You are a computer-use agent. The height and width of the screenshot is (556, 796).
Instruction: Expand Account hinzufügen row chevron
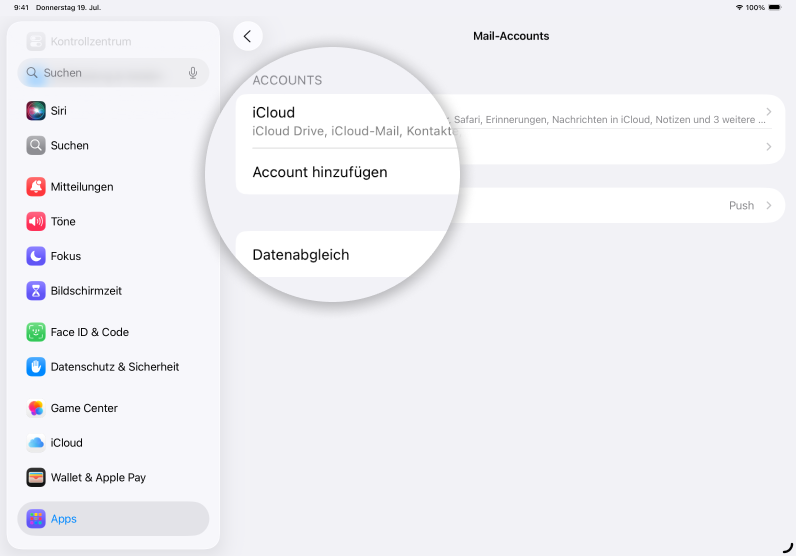click(768, 147)
